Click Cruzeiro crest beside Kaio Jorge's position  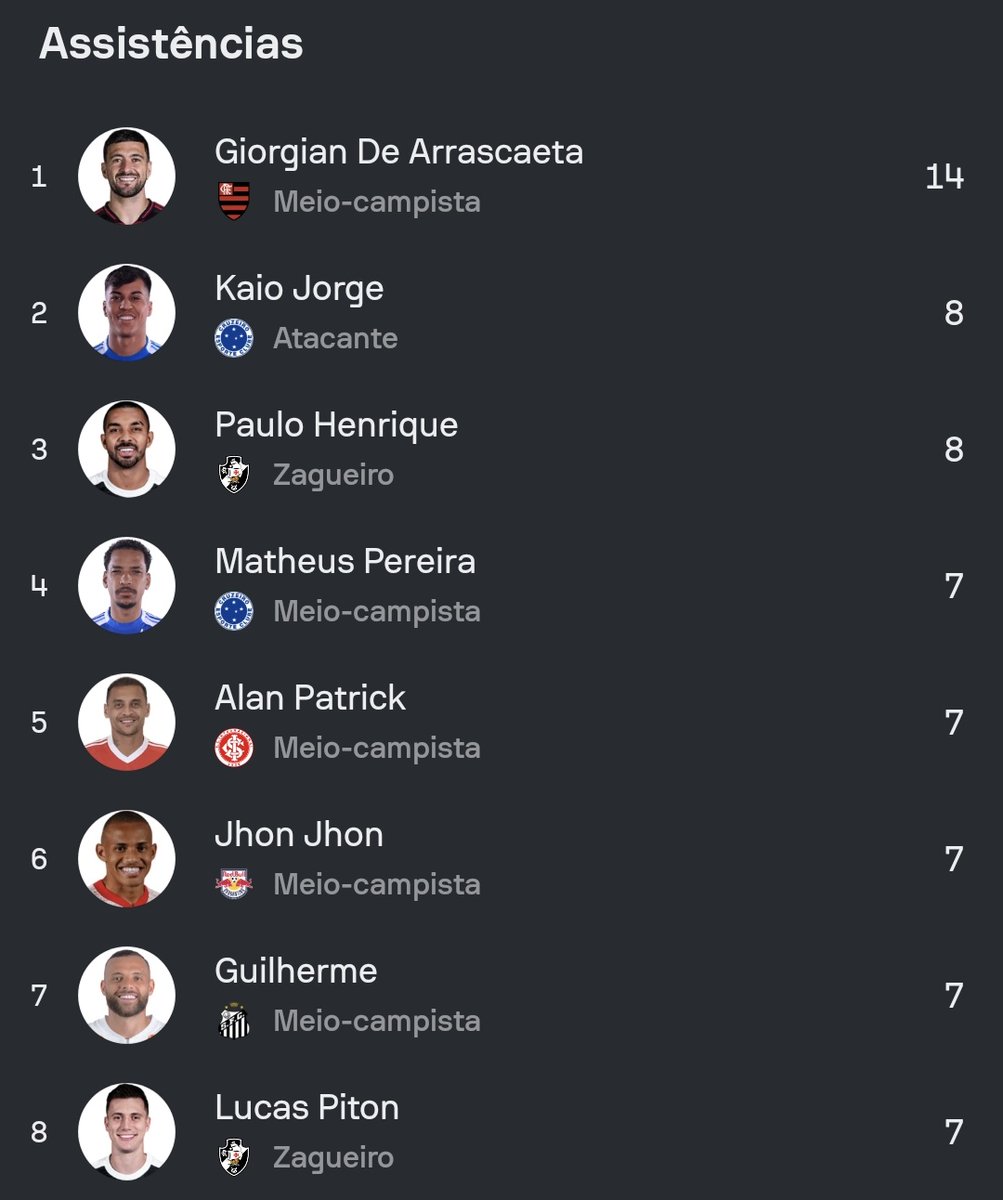[x=234, y=338]
